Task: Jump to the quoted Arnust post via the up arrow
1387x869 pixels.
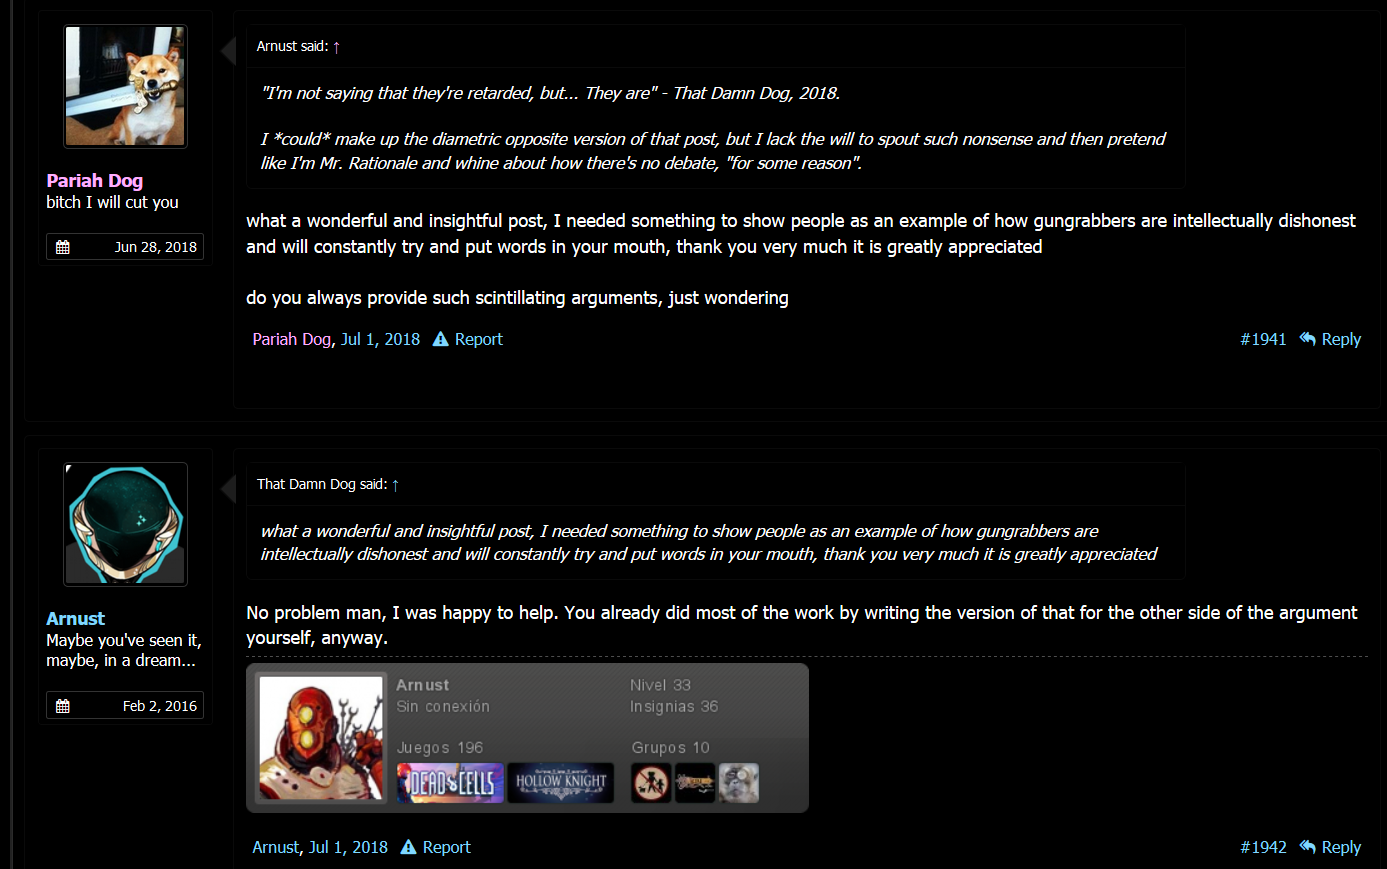Action: (336, 47)
